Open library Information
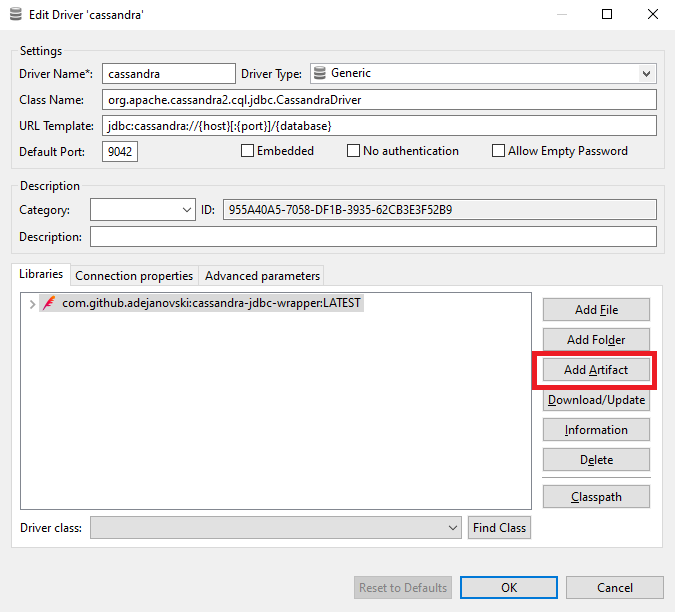The height and width of the screenshot is (612, 675). 596,430
